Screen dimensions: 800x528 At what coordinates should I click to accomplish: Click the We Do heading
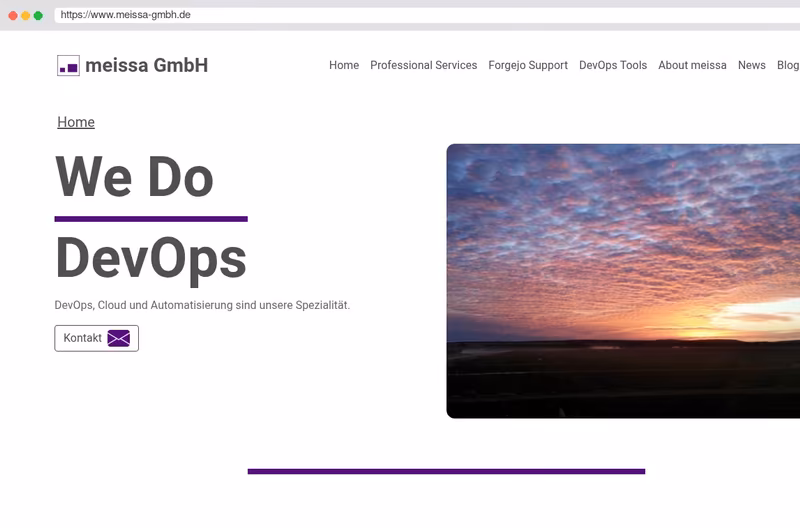coord(134,177)
